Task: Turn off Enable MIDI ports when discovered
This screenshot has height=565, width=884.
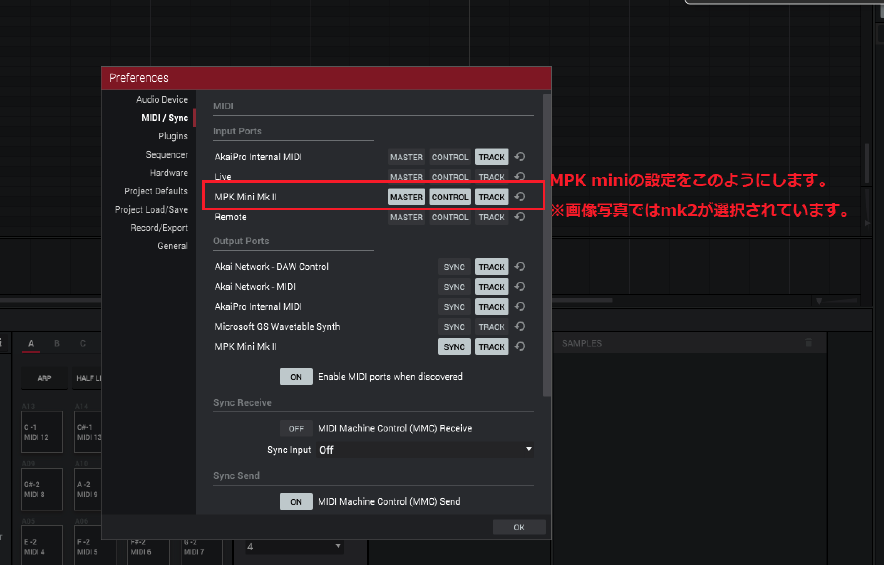Action: (296, 377)
